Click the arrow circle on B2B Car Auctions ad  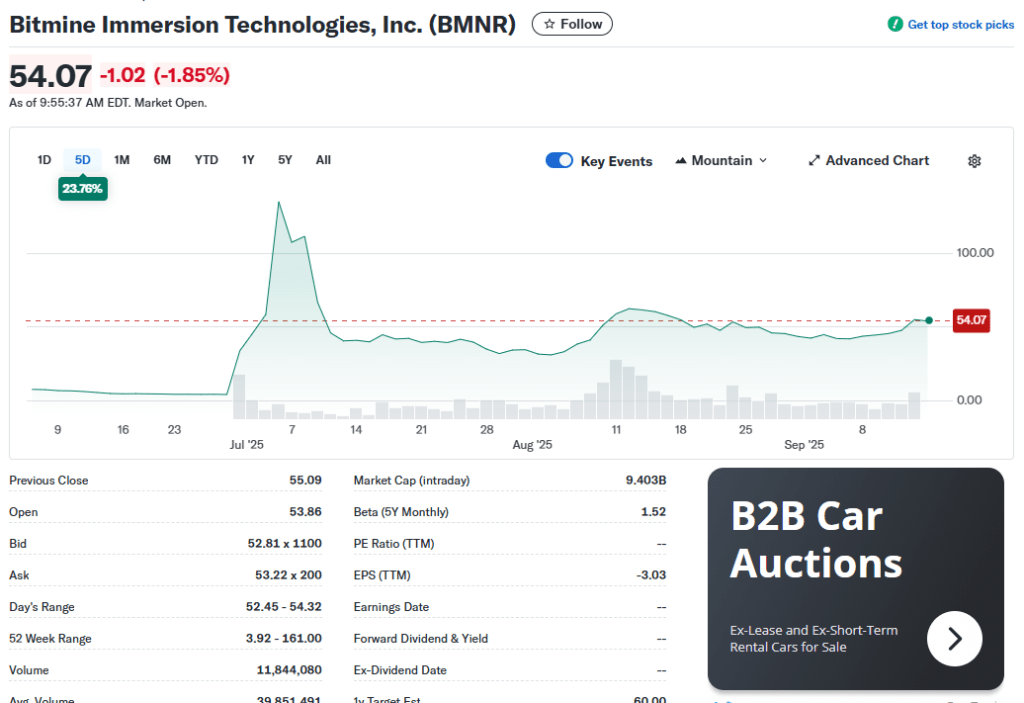click(954, 638)
